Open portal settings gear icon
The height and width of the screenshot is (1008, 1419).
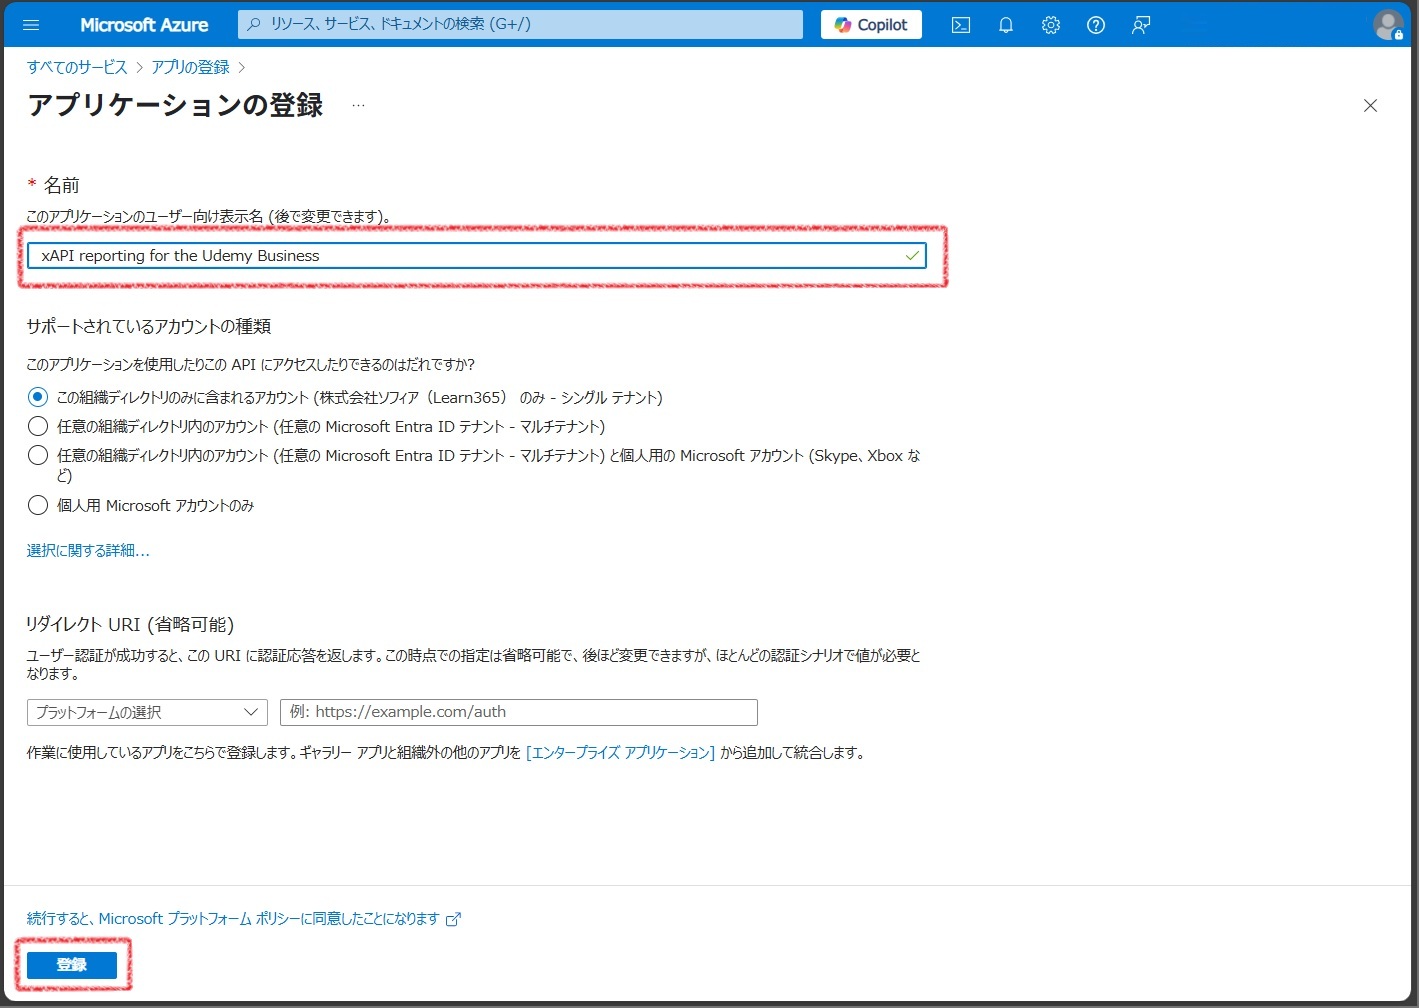1051,25
